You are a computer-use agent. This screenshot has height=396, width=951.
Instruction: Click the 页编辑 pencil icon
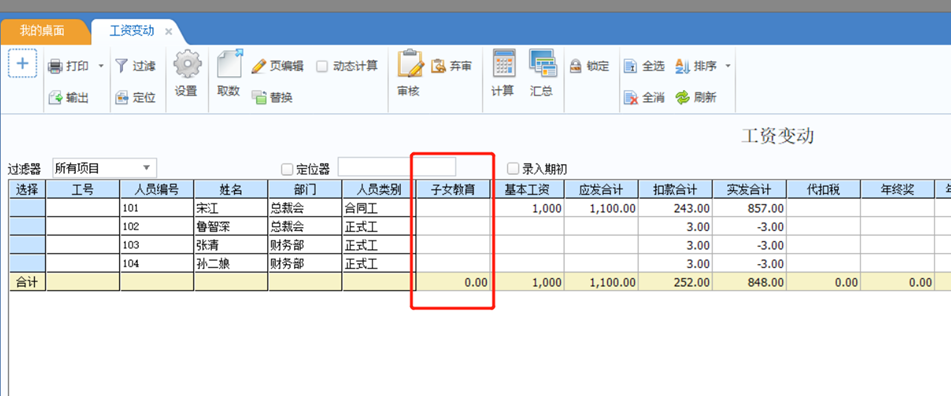[259, 66]
